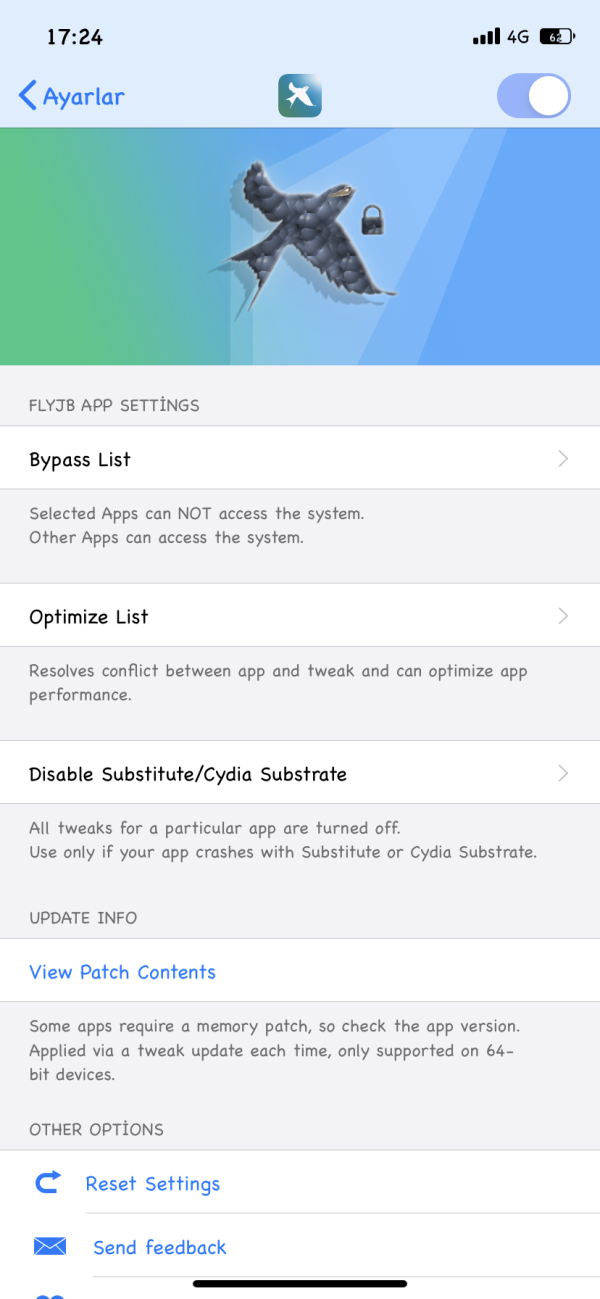600x1299 pixels.
Task: Tap the back chevron arrow icon
Action: 28,96
